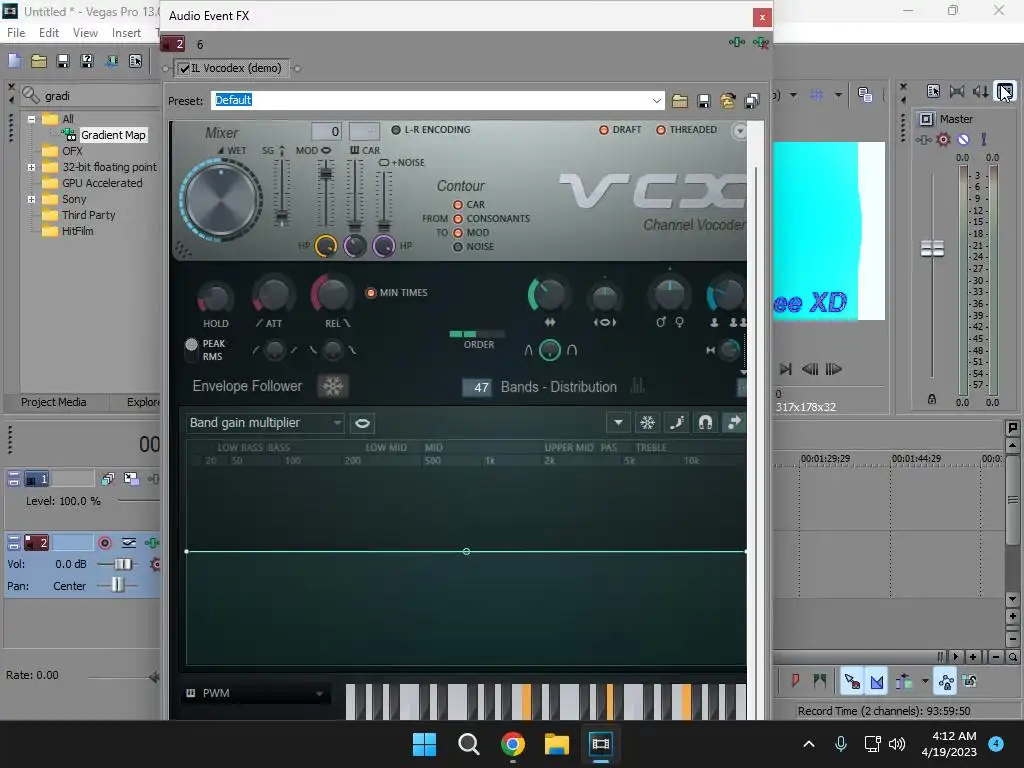Click the remove plug-in icon in Audio Event FX
Viewport: 1024px width, 768px height.
tap(761, 42)
